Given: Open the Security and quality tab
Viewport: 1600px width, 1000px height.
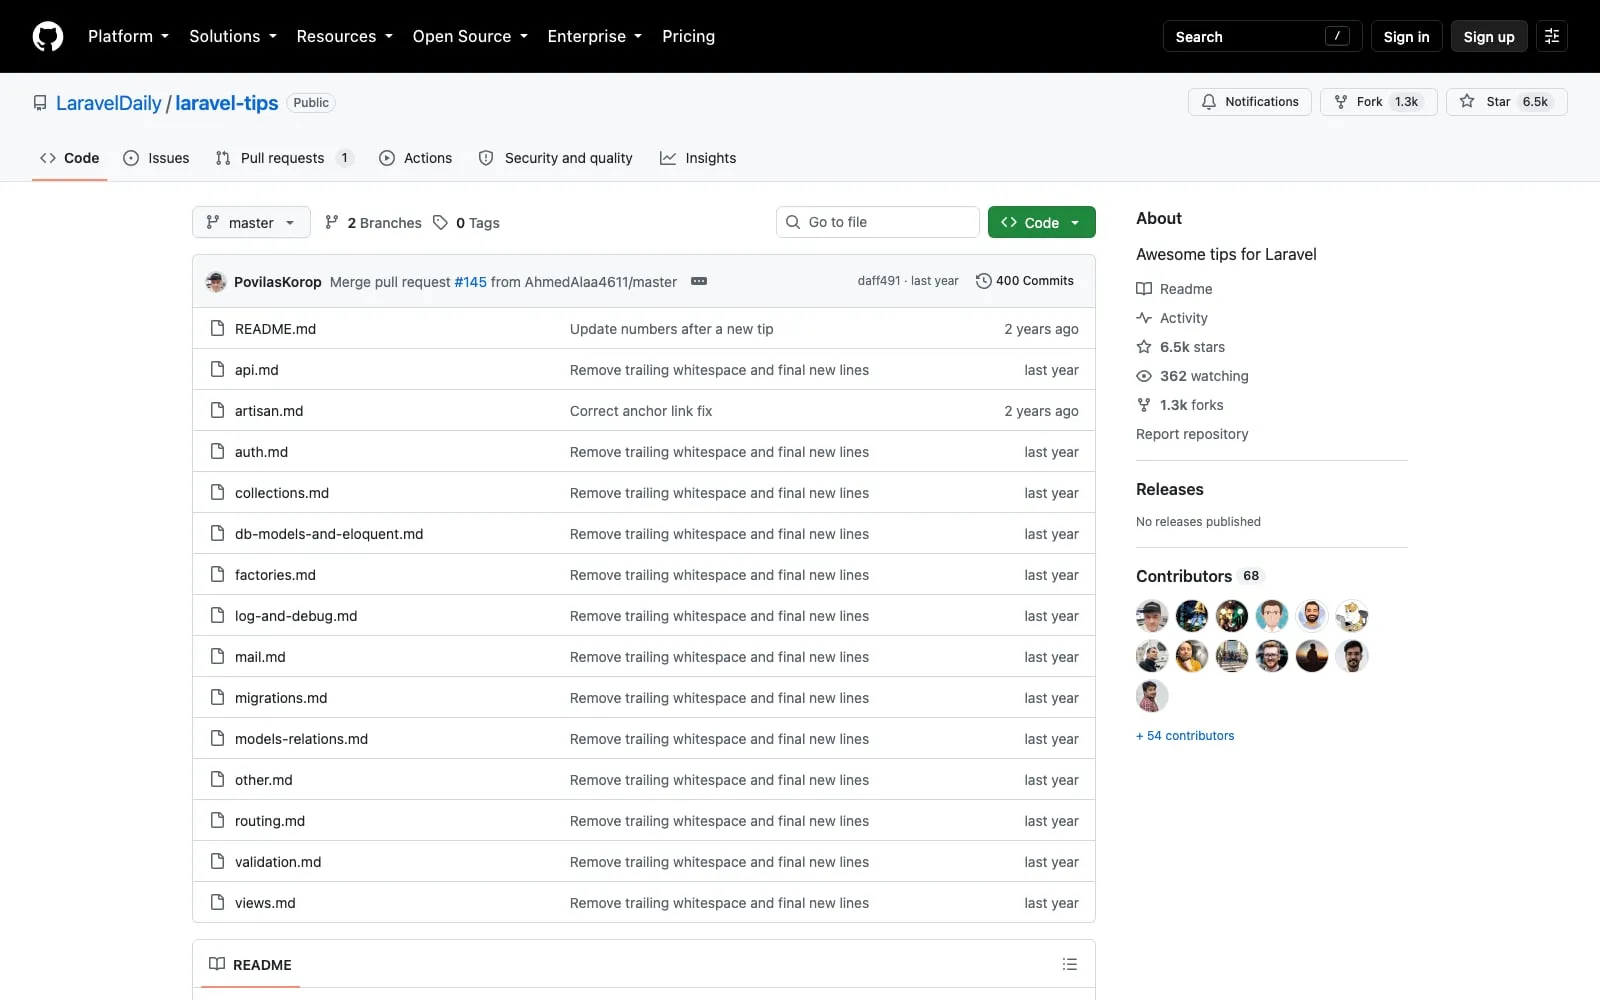Looking at the screenshot, I should point(555,158).
